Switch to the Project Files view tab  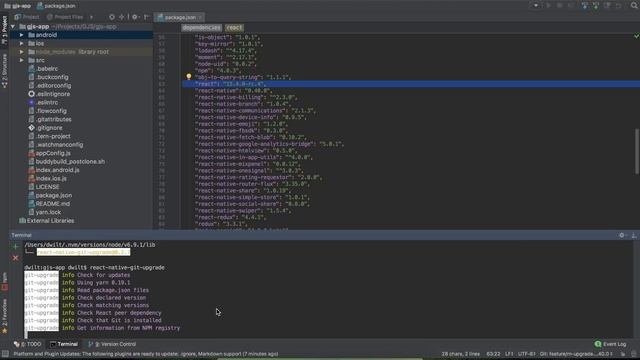65,17
